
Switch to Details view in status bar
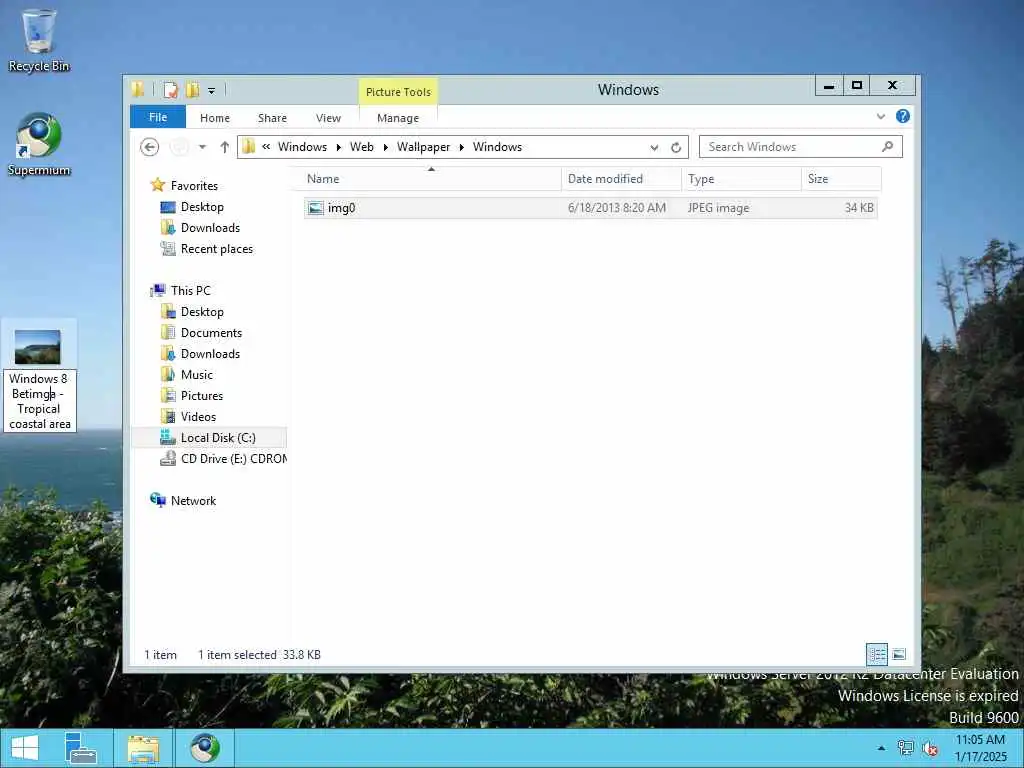click(876, 654)
